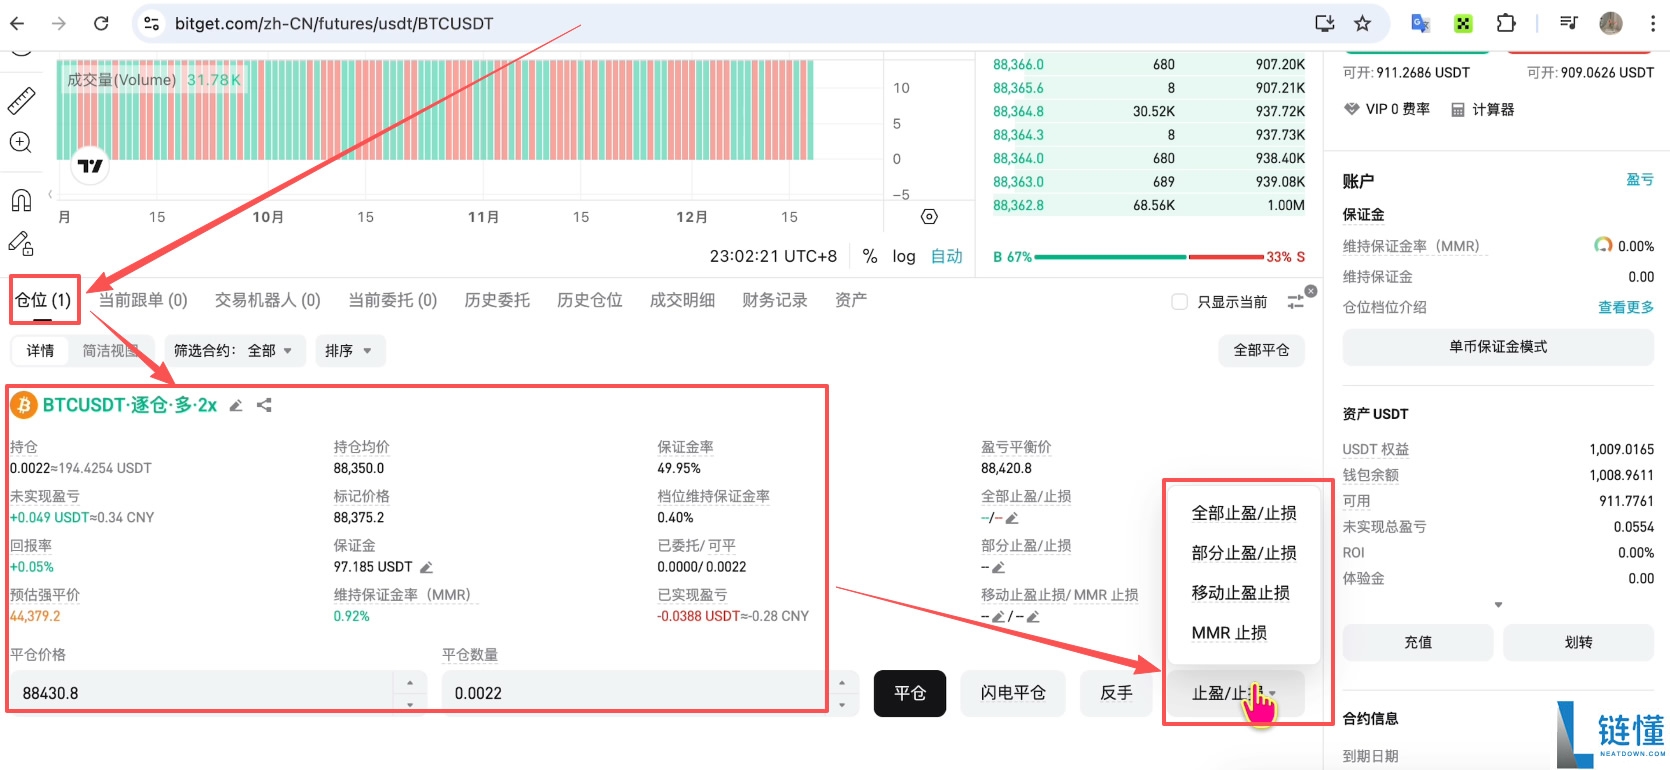The image size is (1670, 770).
Task: Click the browser back arrow
Action: [18, 23]
